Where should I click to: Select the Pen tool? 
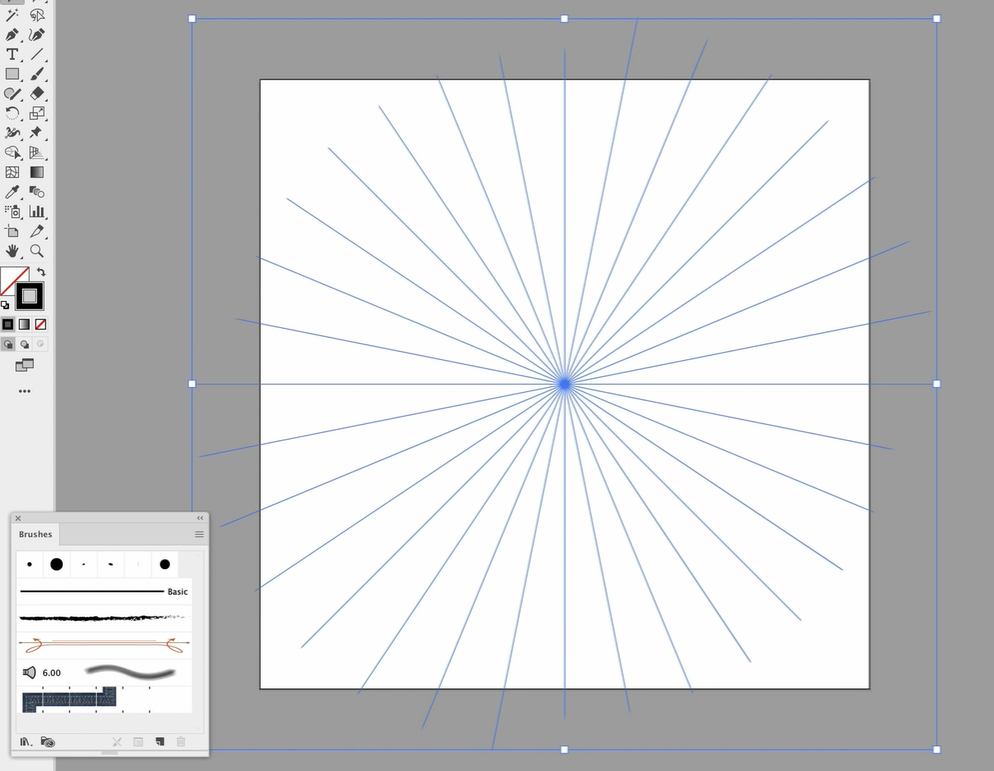tap(12, 35)
